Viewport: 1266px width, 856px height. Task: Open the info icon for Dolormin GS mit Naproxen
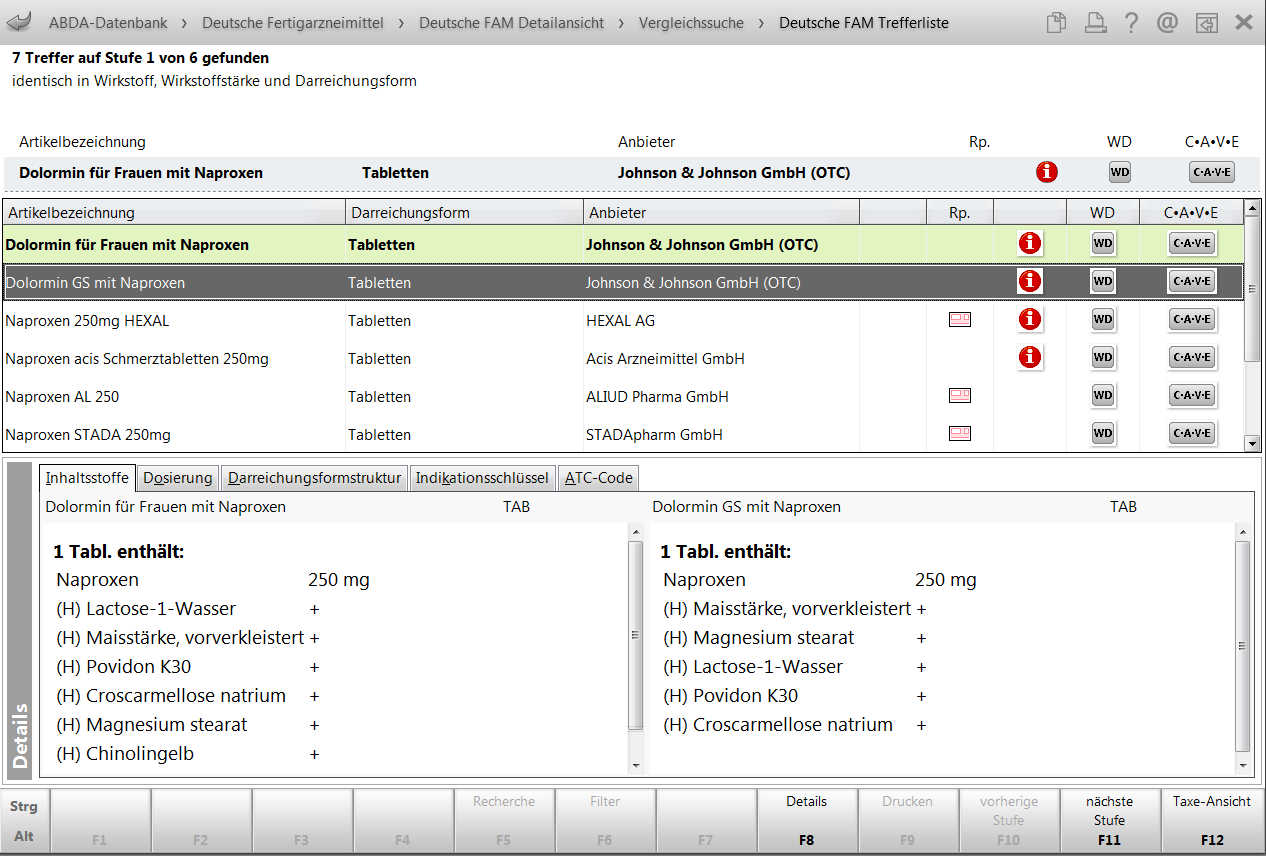(1030, 281)
